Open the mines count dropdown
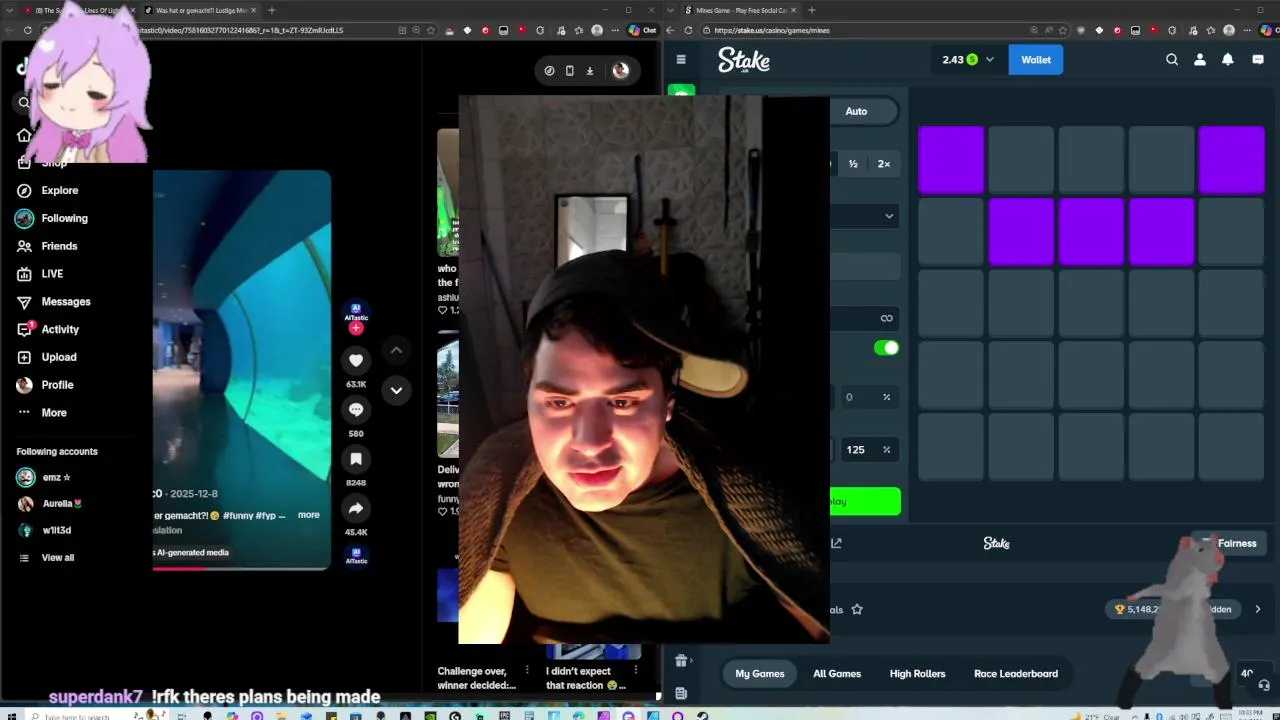Viewport: 1280px width, 720px height. [x=866, y=216]
